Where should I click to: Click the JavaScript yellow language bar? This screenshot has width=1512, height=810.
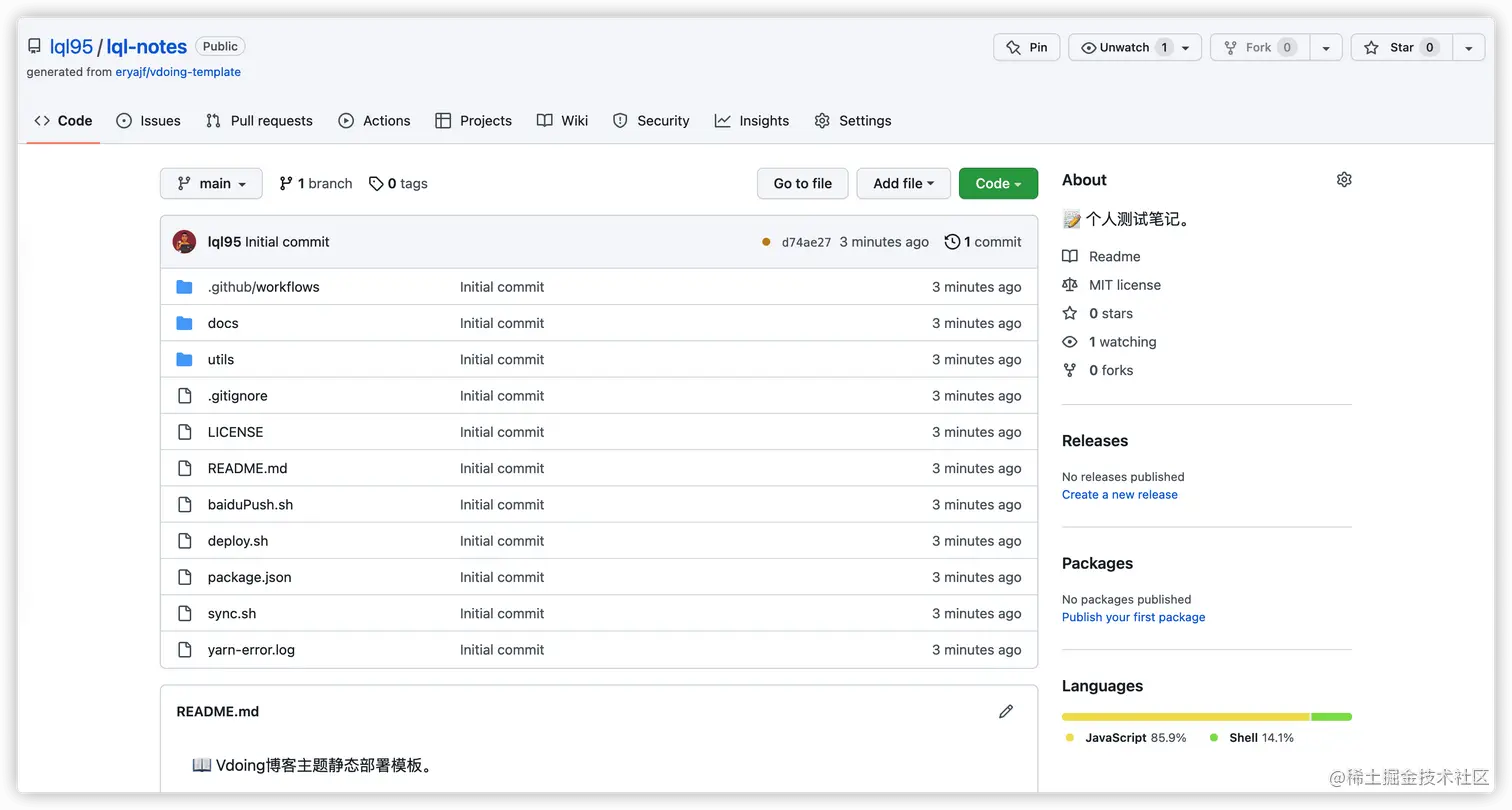(x=1185, y=717)
